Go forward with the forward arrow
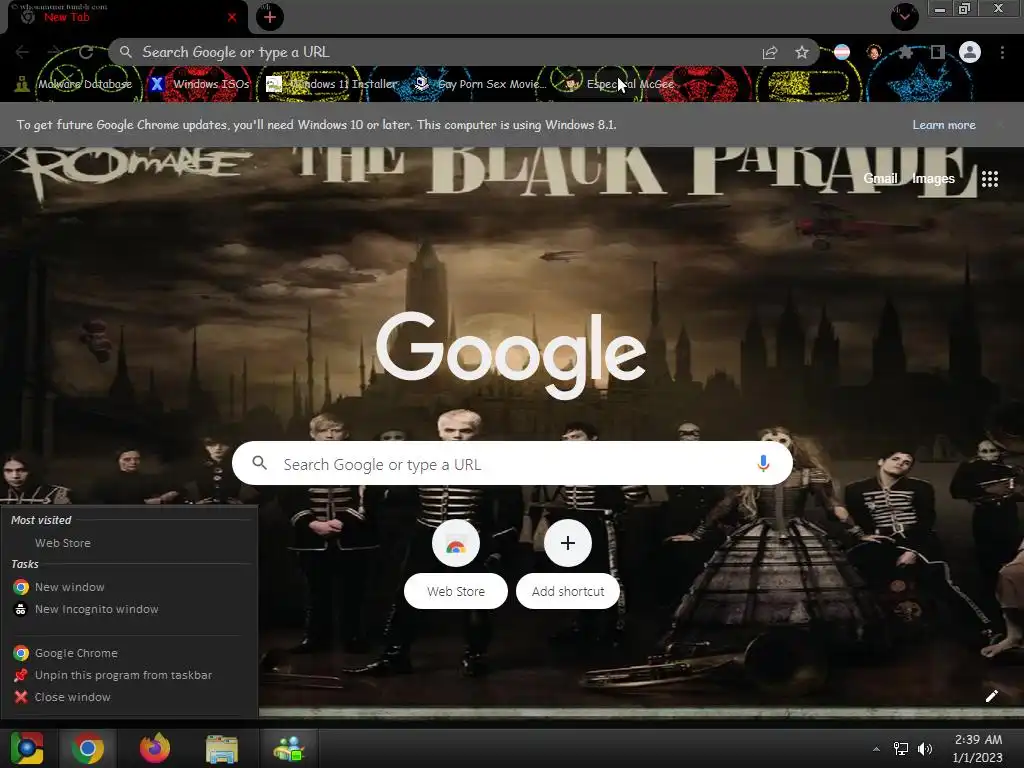This screenshot has height=768, width=1024. (x=54, y=52)
